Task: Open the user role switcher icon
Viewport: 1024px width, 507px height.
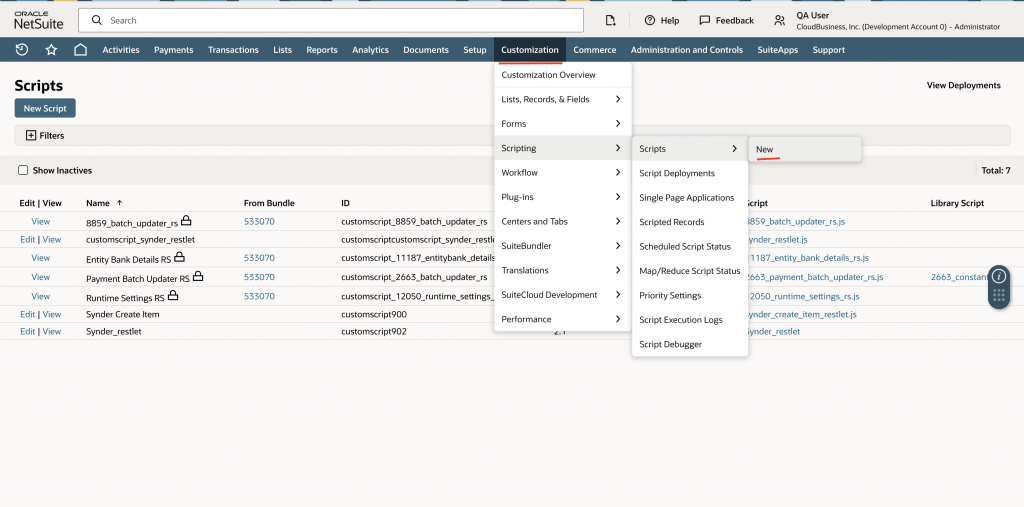Action: click(780, 20)
